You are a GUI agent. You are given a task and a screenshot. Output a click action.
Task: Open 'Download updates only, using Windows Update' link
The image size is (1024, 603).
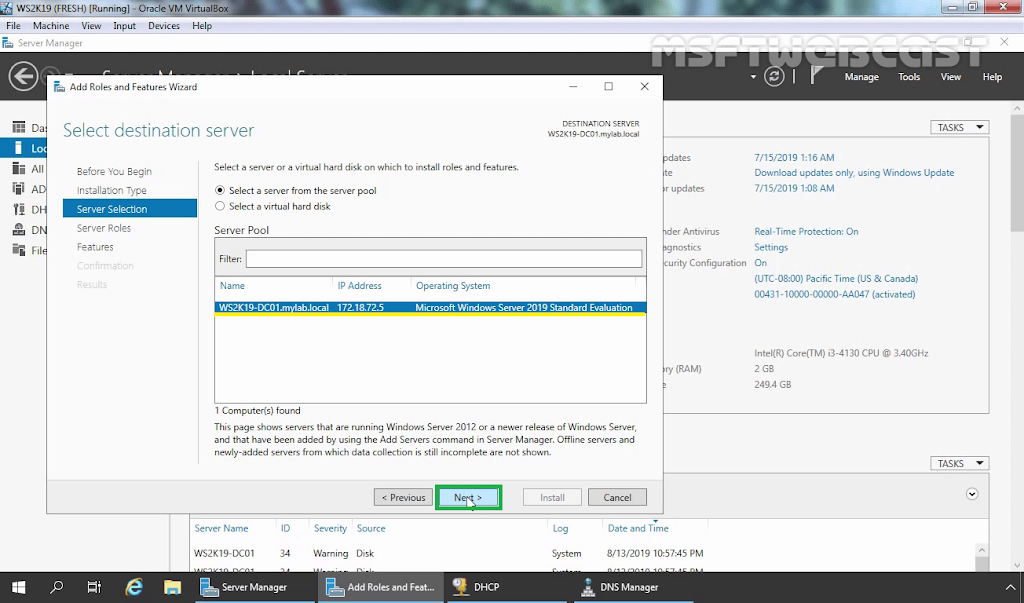(x=854, y=172)
